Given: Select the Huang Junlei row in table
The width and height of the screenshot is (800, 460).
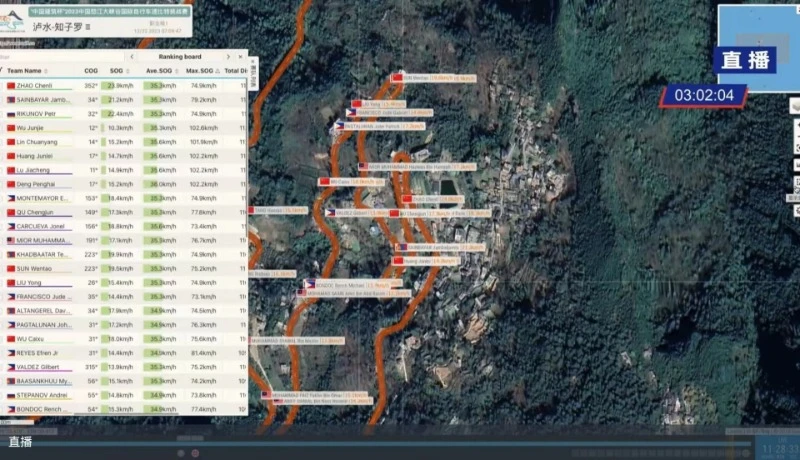Looking at the screenshot, I should (x=123, y=156).
